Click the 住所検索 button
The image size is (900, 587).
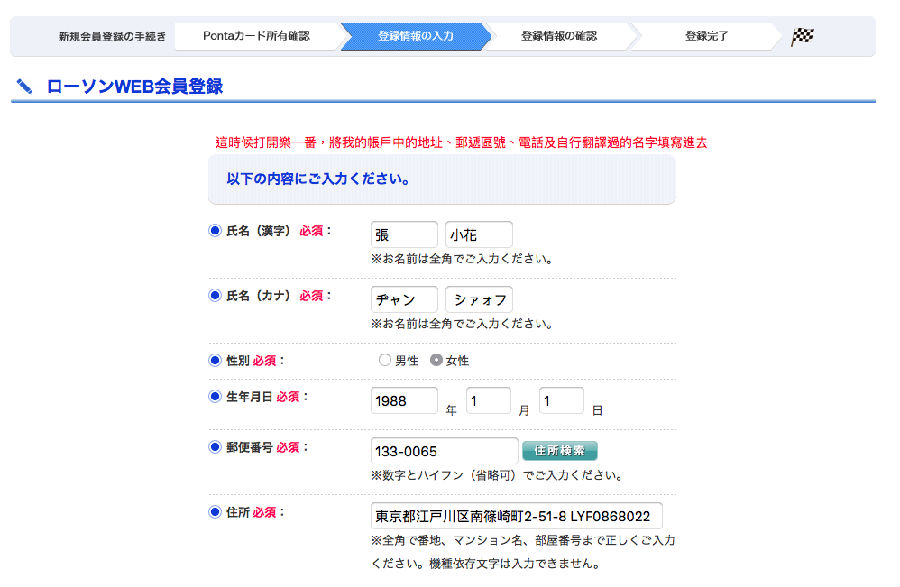[x=560, y=450]
